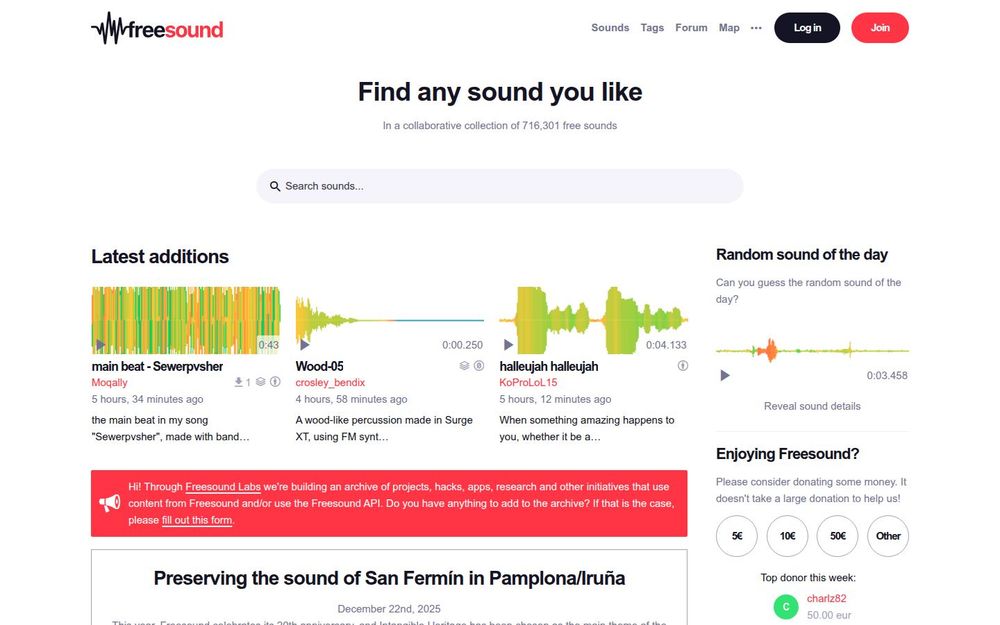Viewport: 1000px width, 625px height.
Task: Expand the three-dots more menu
Action: click(756, 28)
